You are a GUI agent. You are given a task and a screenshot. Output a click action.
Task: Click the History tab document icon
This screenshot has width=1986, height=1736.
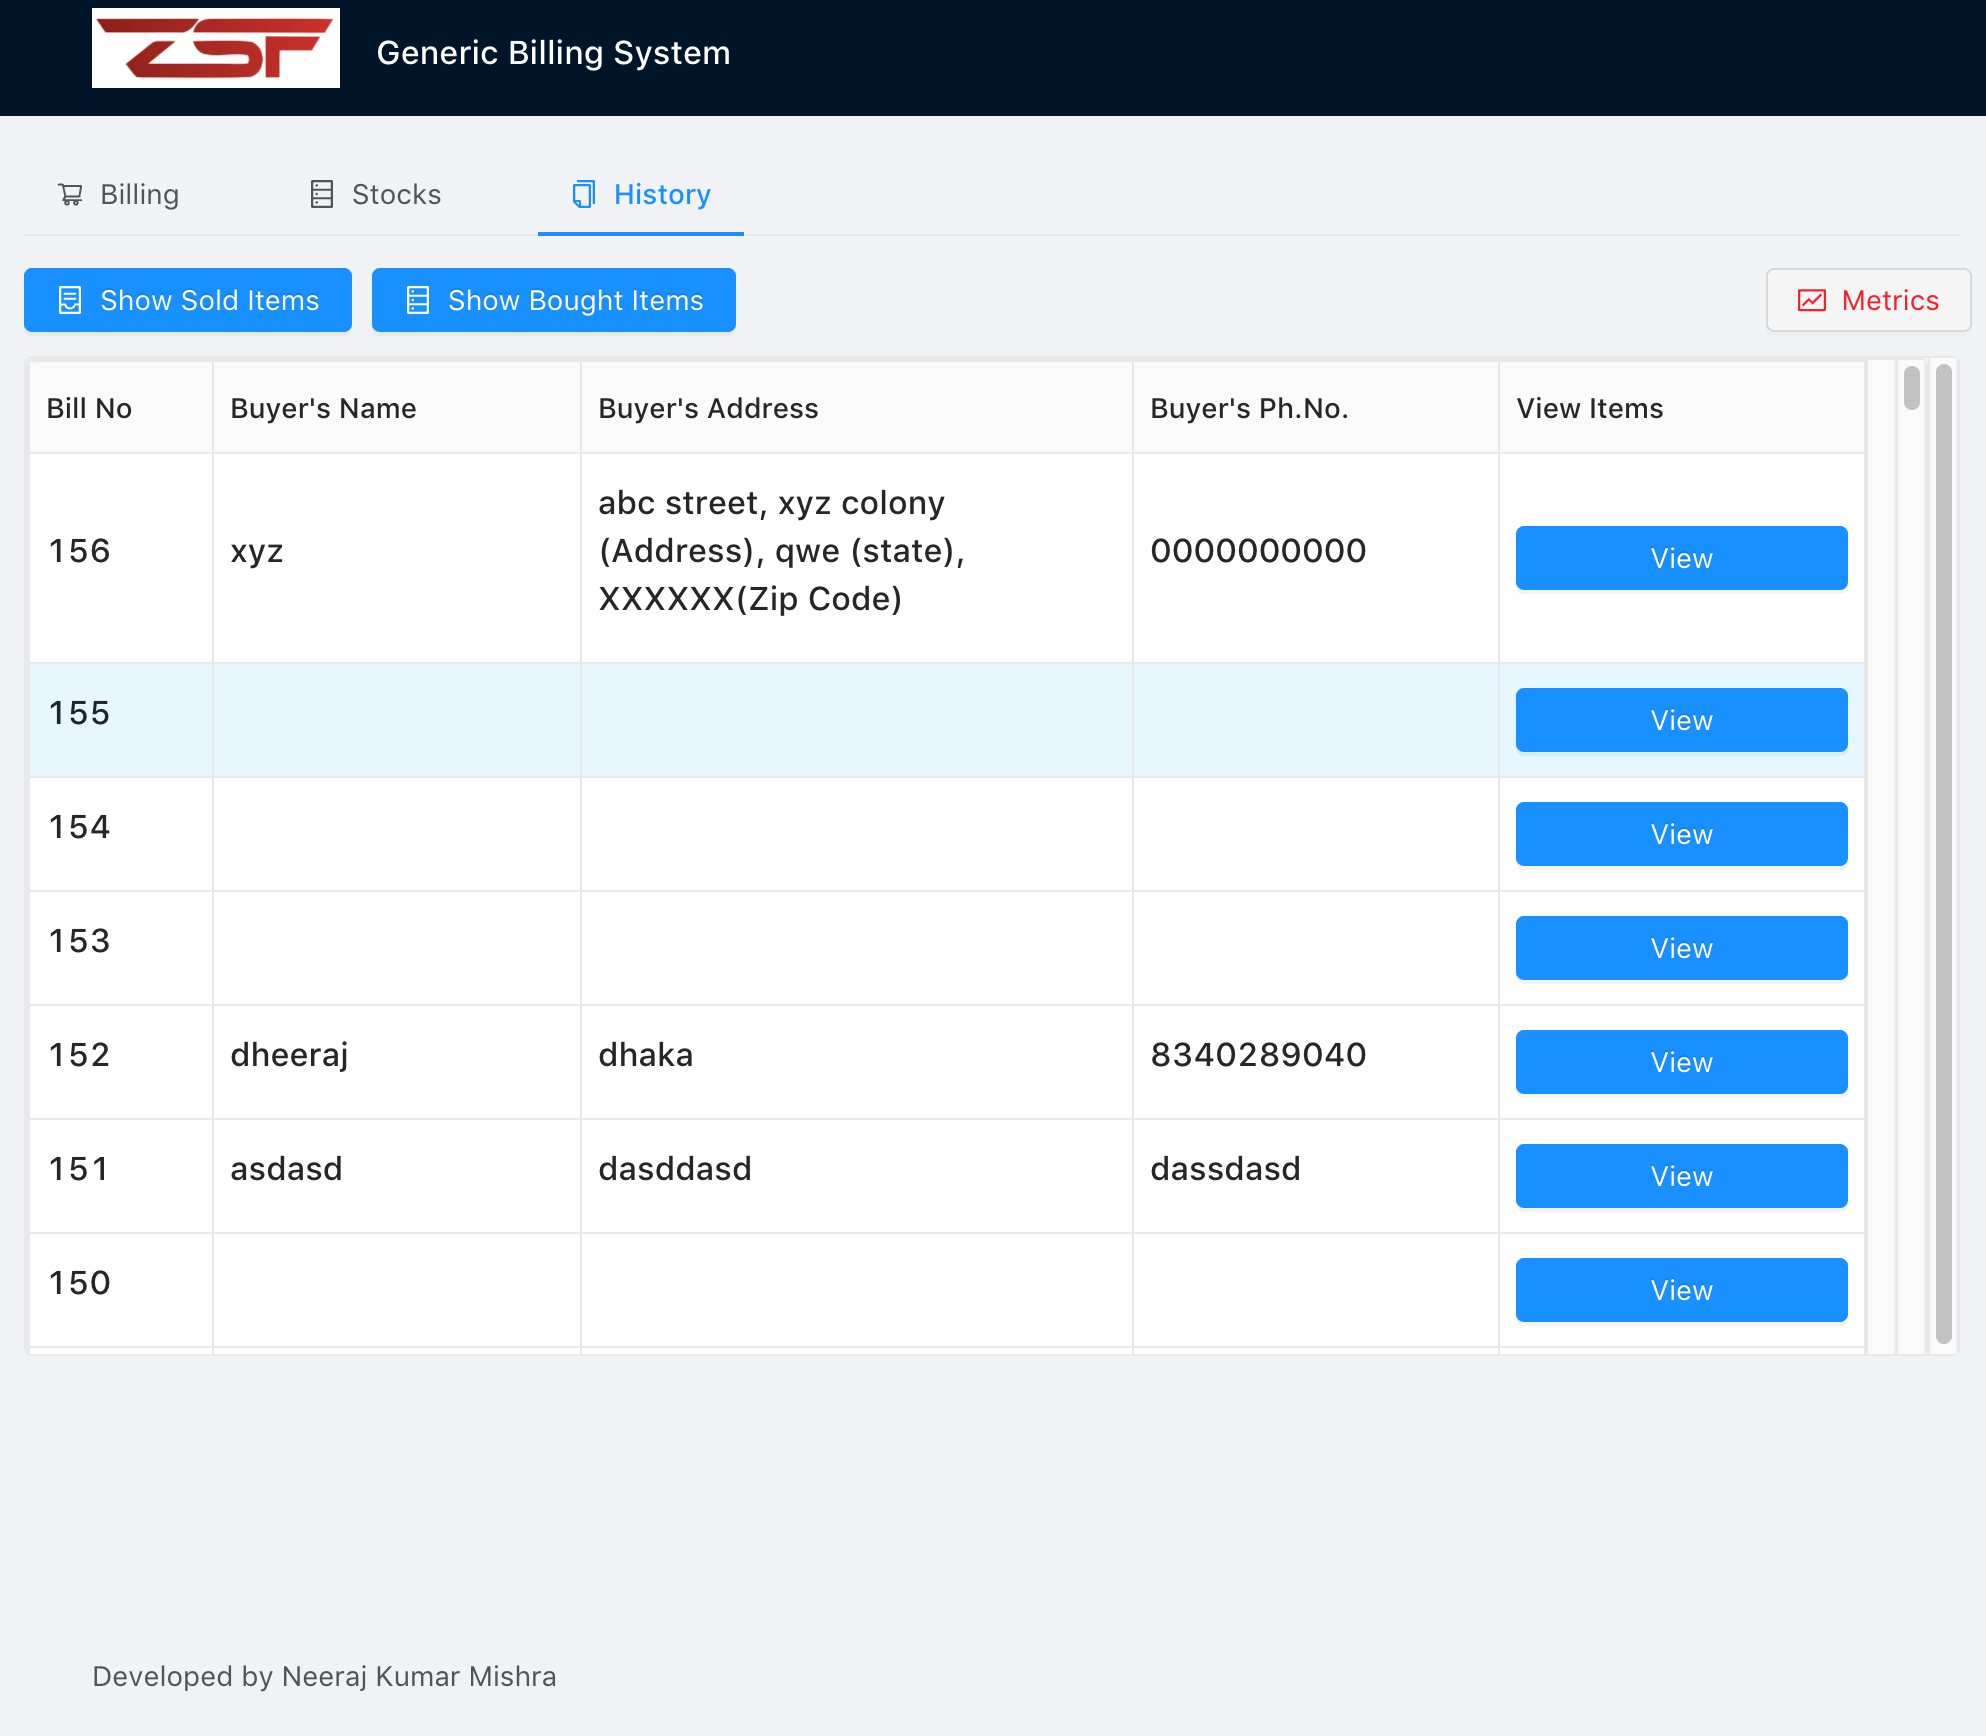583,194
